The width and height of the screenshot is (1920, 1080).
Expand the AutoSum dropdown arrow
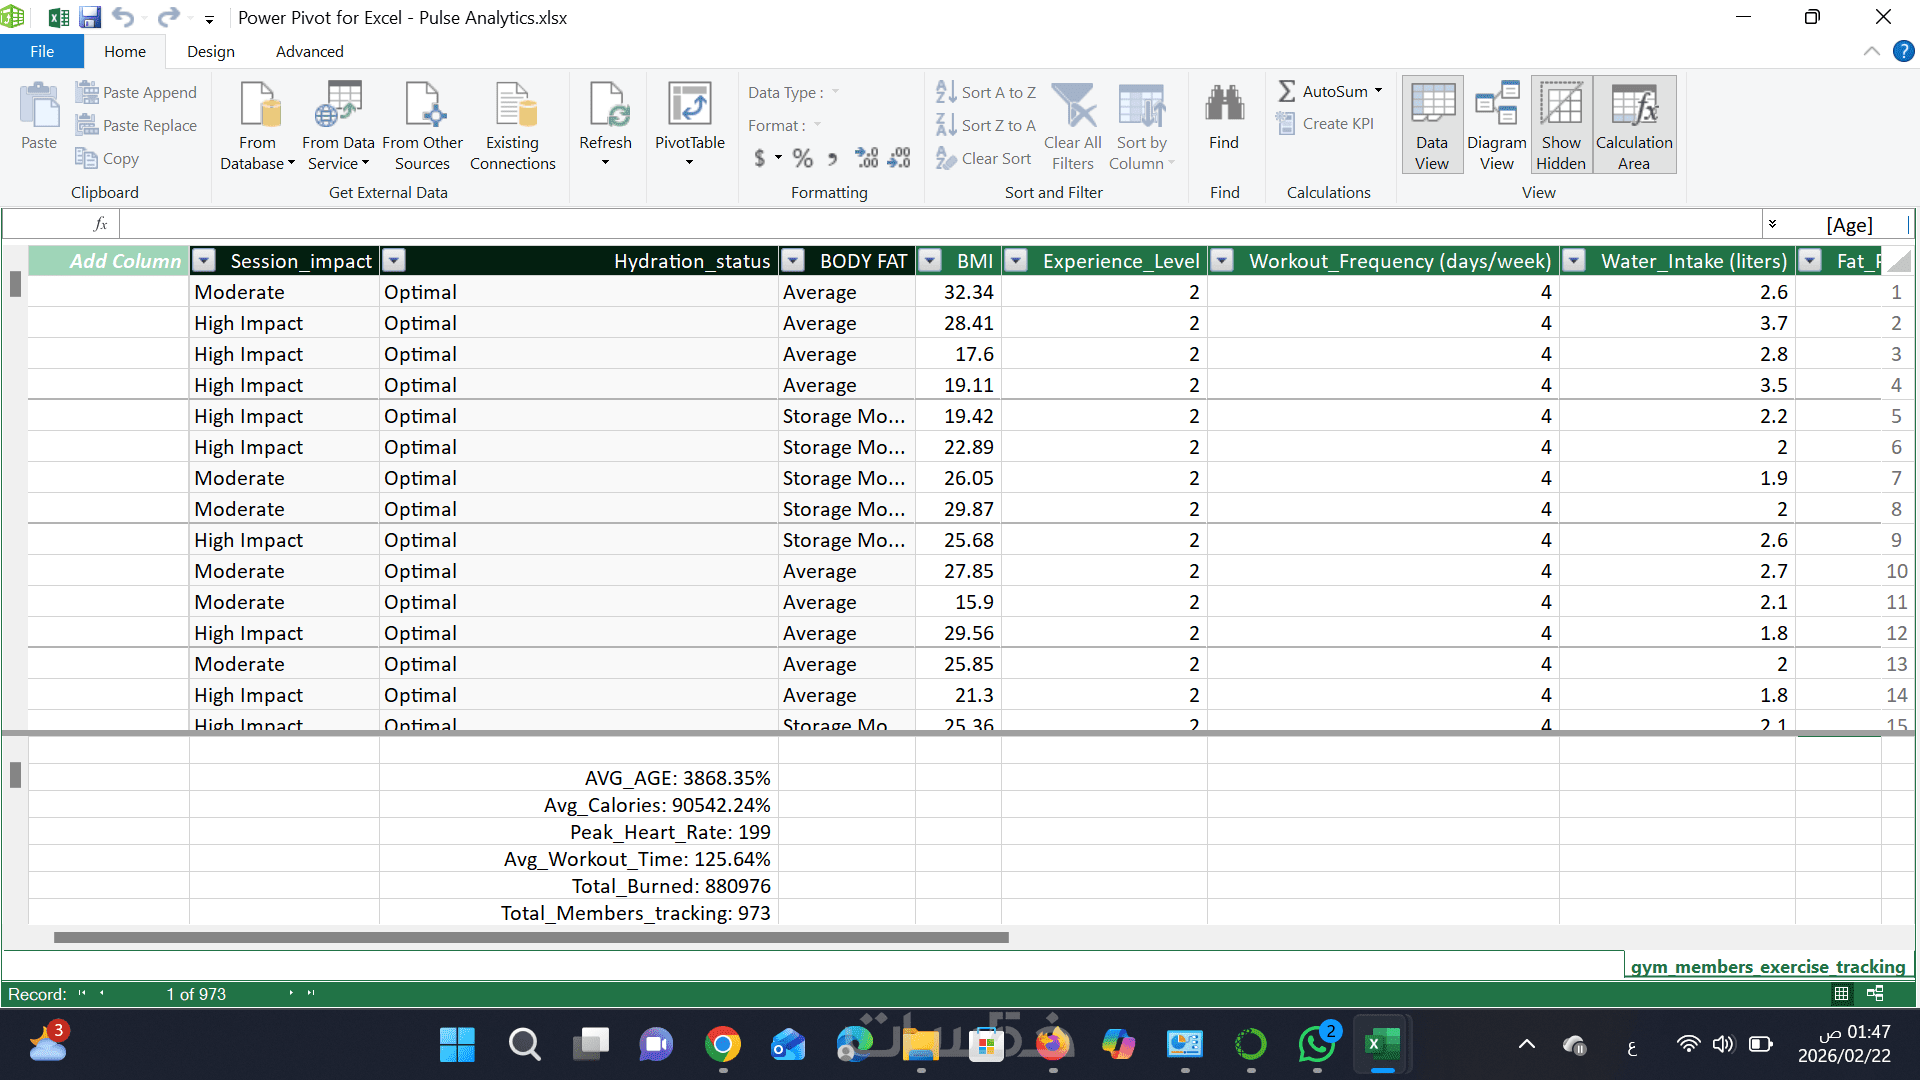1378,91
